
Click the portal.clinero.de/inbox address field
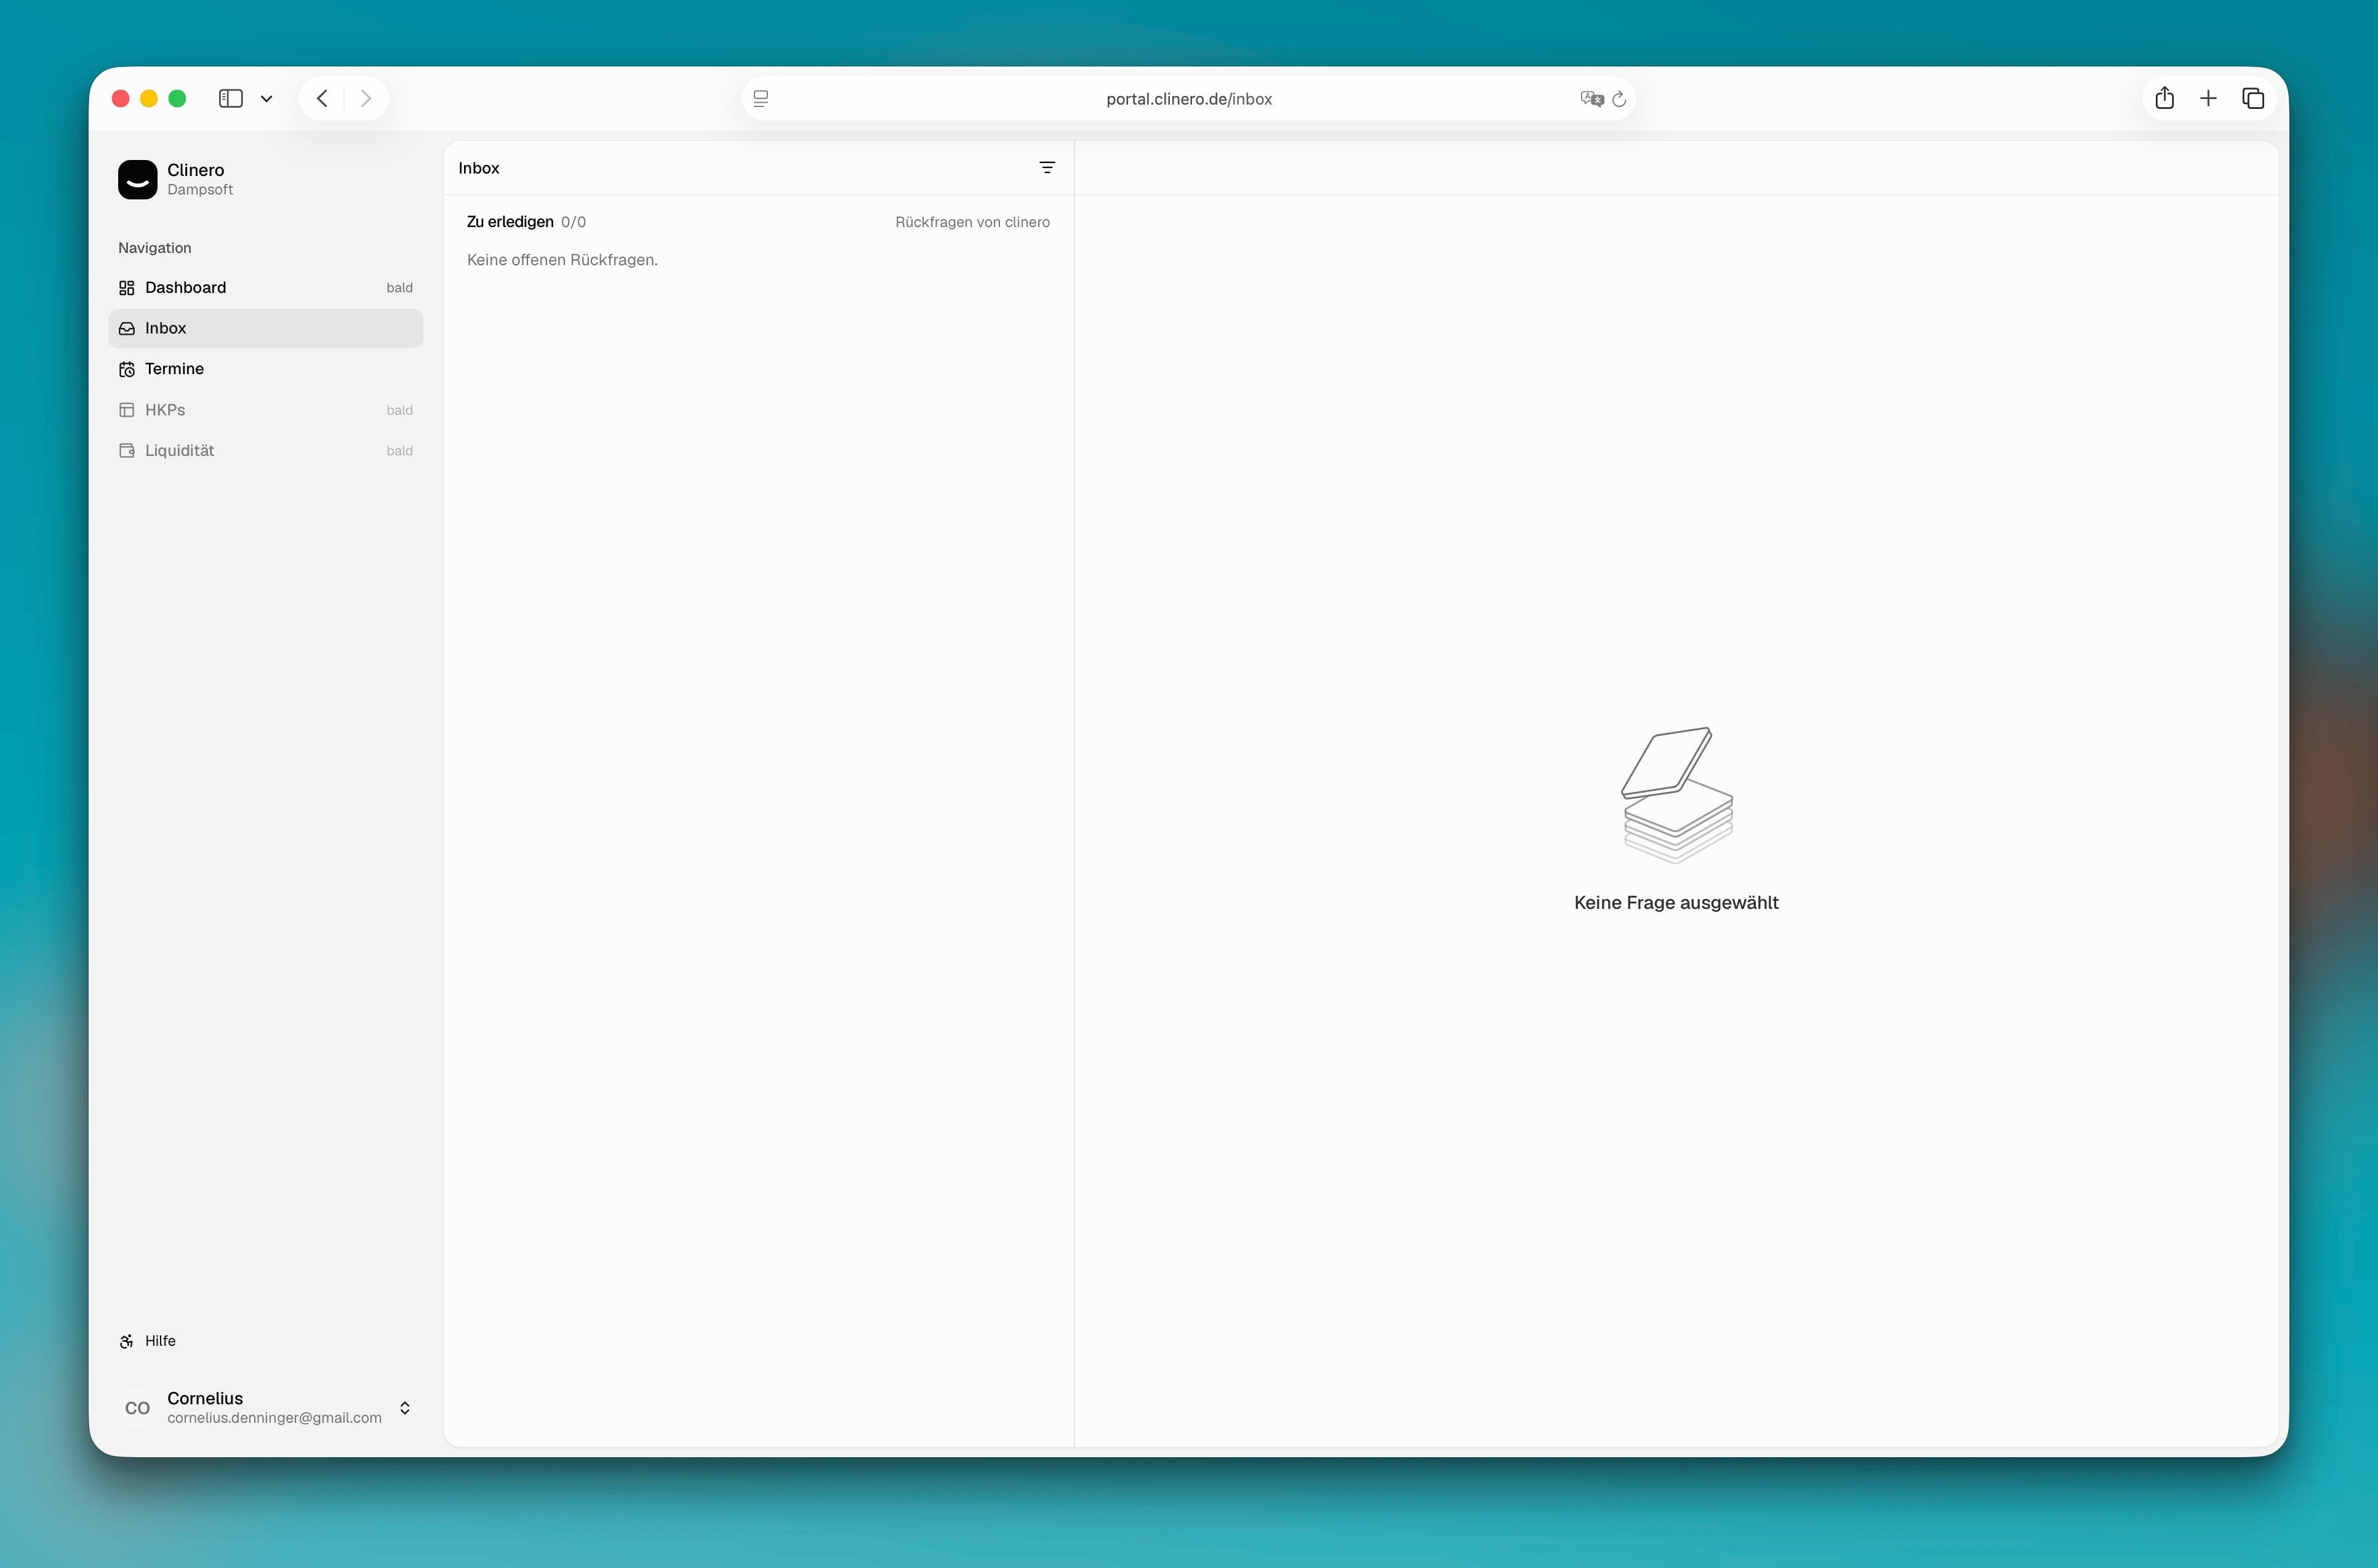coord(1189,99)
